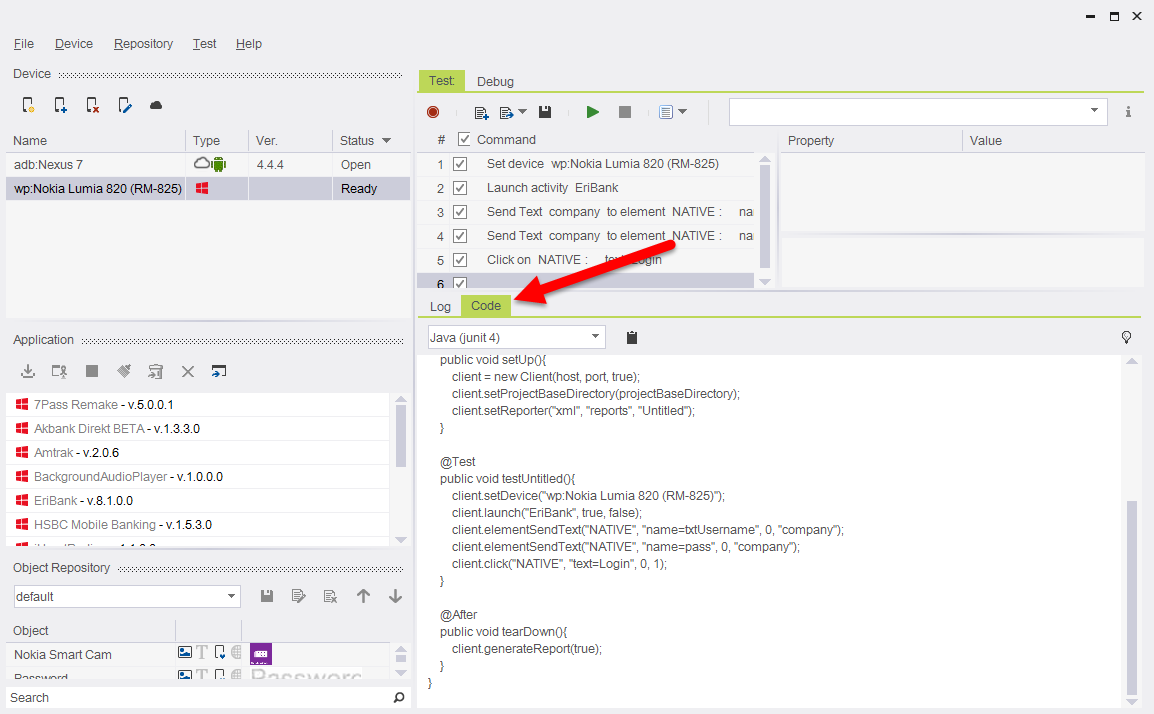Click the cloud device icon in Device toolbar
1154x714 pixels.
156,105
